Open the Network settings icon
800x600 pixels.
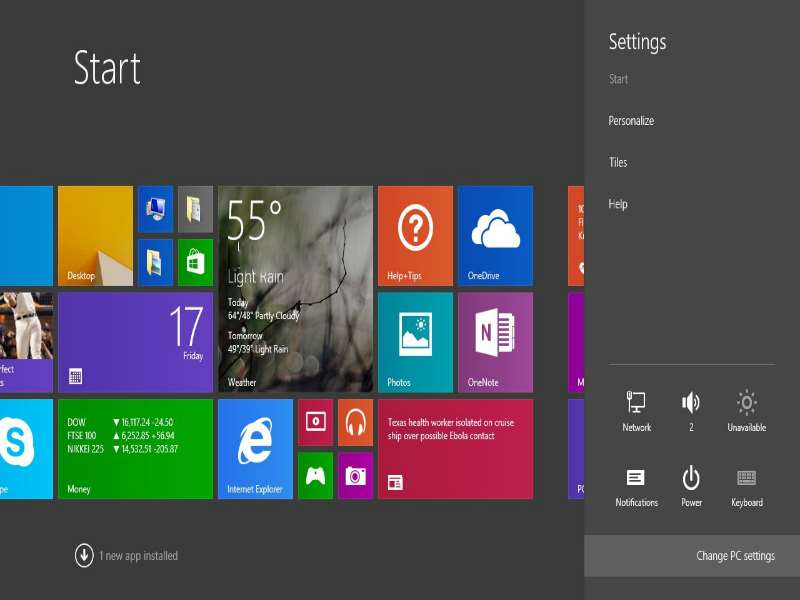click(636, 404)
